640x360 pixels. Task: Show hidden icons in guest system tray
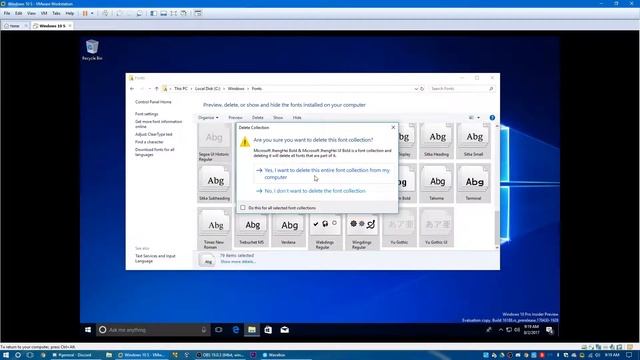(501, 330)
